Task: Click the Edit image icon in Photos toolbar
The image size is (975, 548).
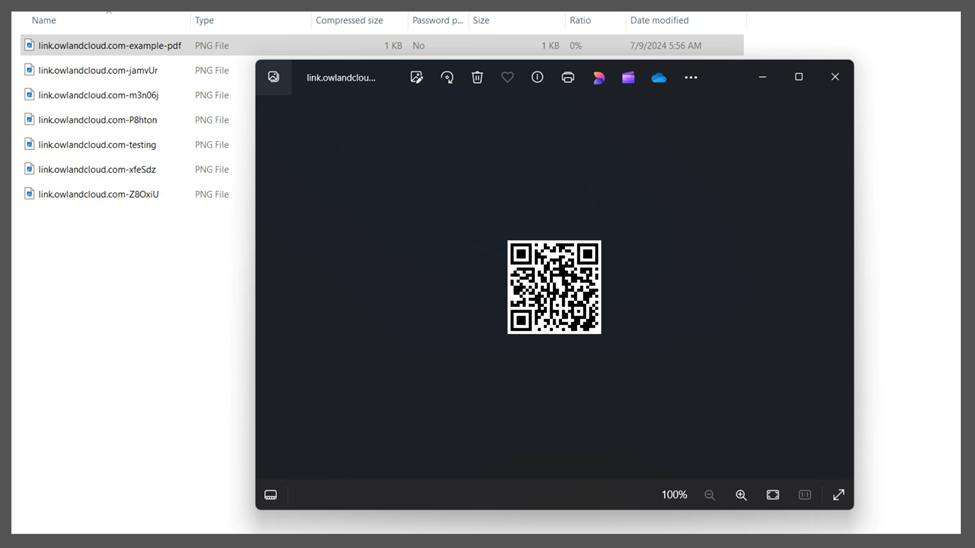Action: pyautogui.click(x=417, y=77)
